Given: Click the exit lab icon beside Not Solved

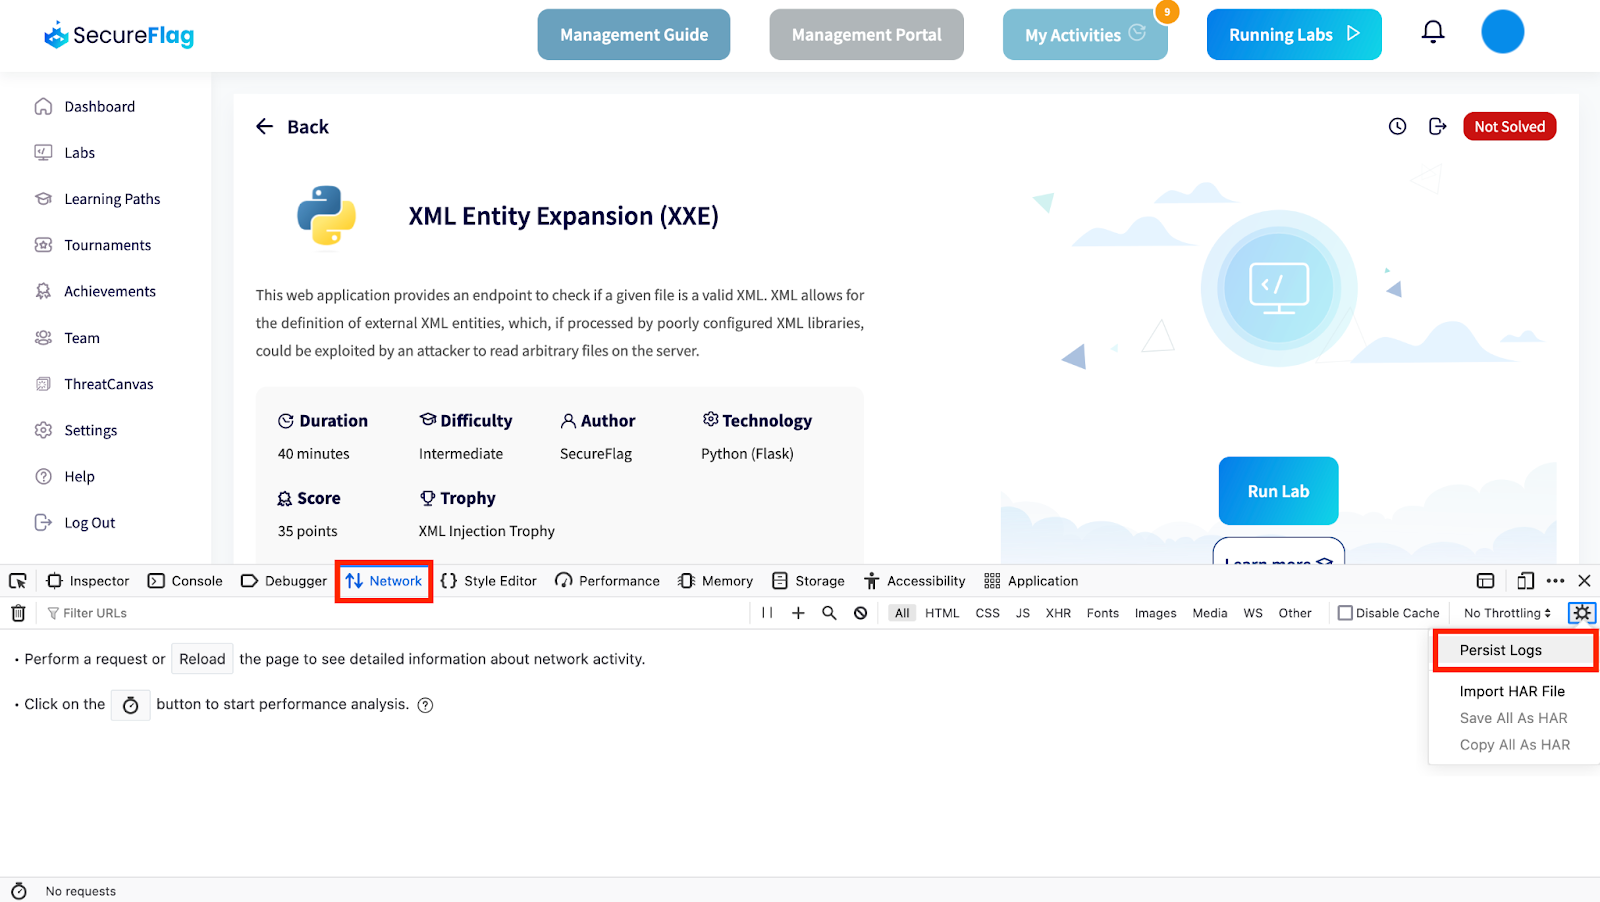Looking at the screenshot, I should pyautogui.click(x=1437, y=126).
